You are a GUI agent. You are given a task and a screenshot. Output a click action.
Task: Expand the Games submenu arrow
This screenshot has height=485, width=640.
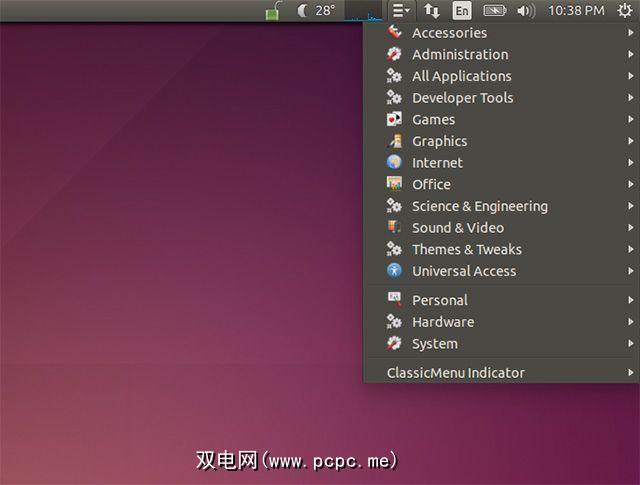click(x=631, y=119)
